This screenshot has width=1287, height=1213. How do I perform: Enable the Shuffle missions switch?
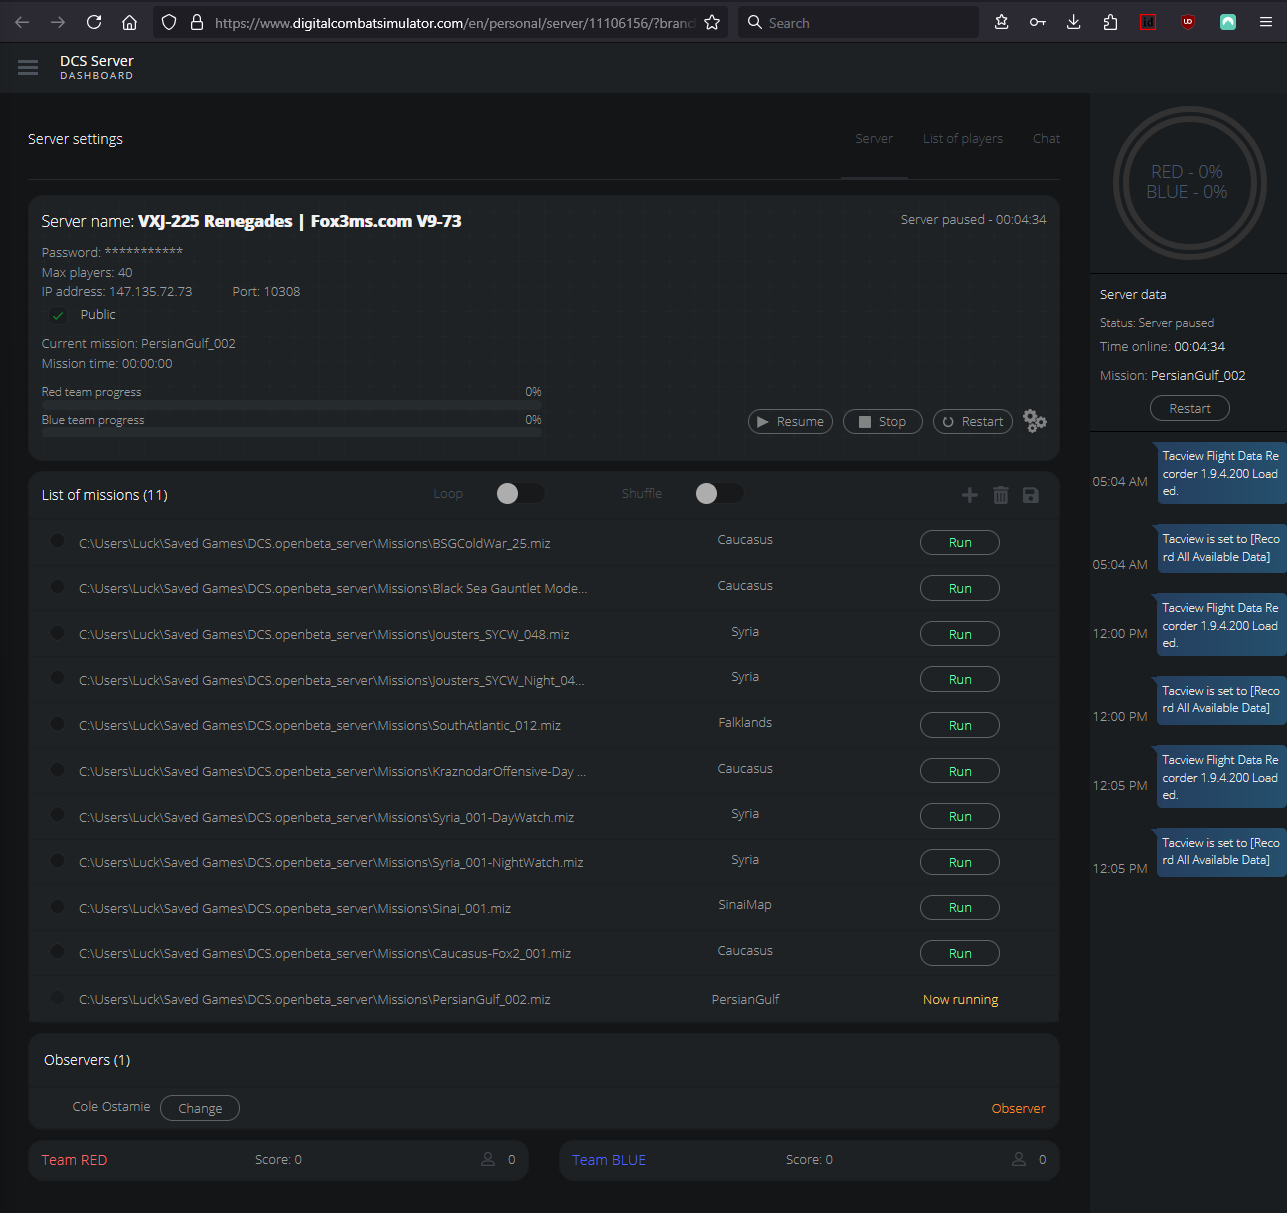pos(719,493)
